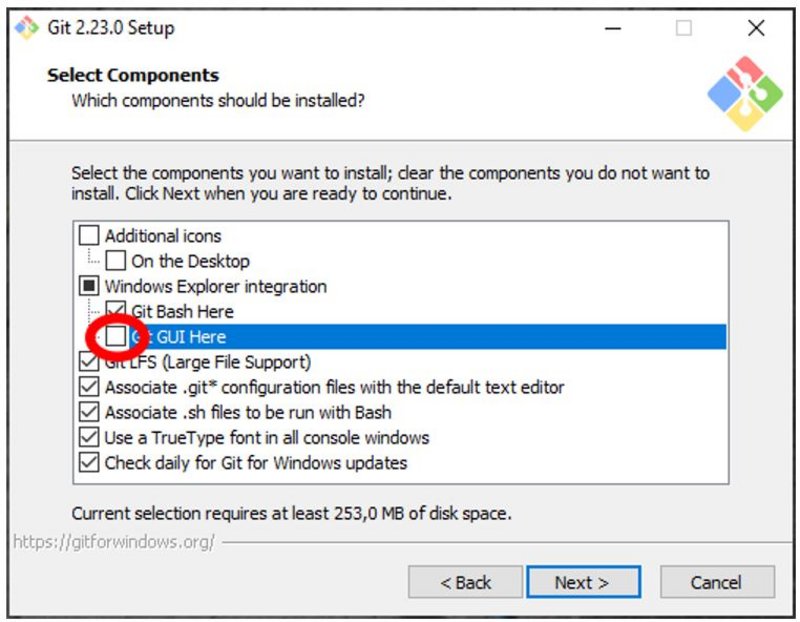Viewport: 800px width, 622px height.
Task: Select the highlighted Git GUI Here list entry
Action: pyautogui.click(x=300, y=337)
